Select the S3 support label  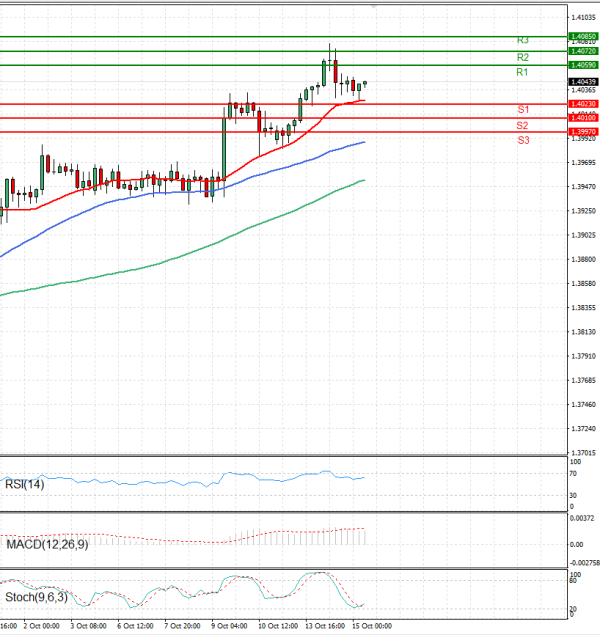click(523, 141)
